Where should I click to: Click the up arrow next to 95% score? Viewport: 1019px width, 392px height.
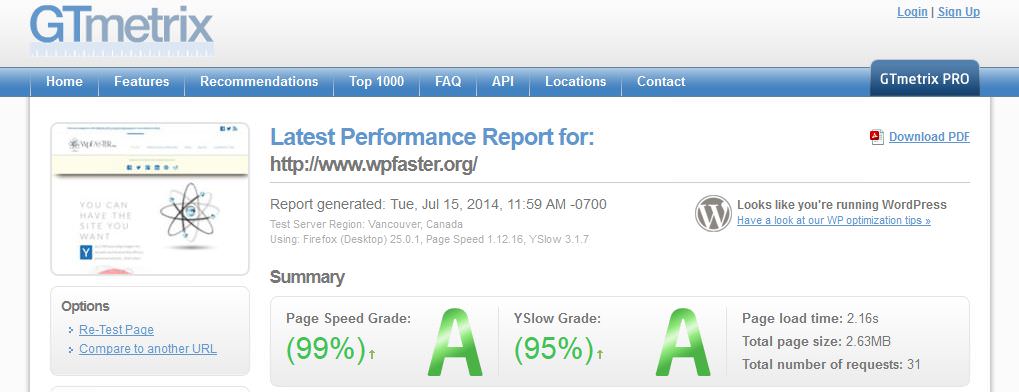600,354
